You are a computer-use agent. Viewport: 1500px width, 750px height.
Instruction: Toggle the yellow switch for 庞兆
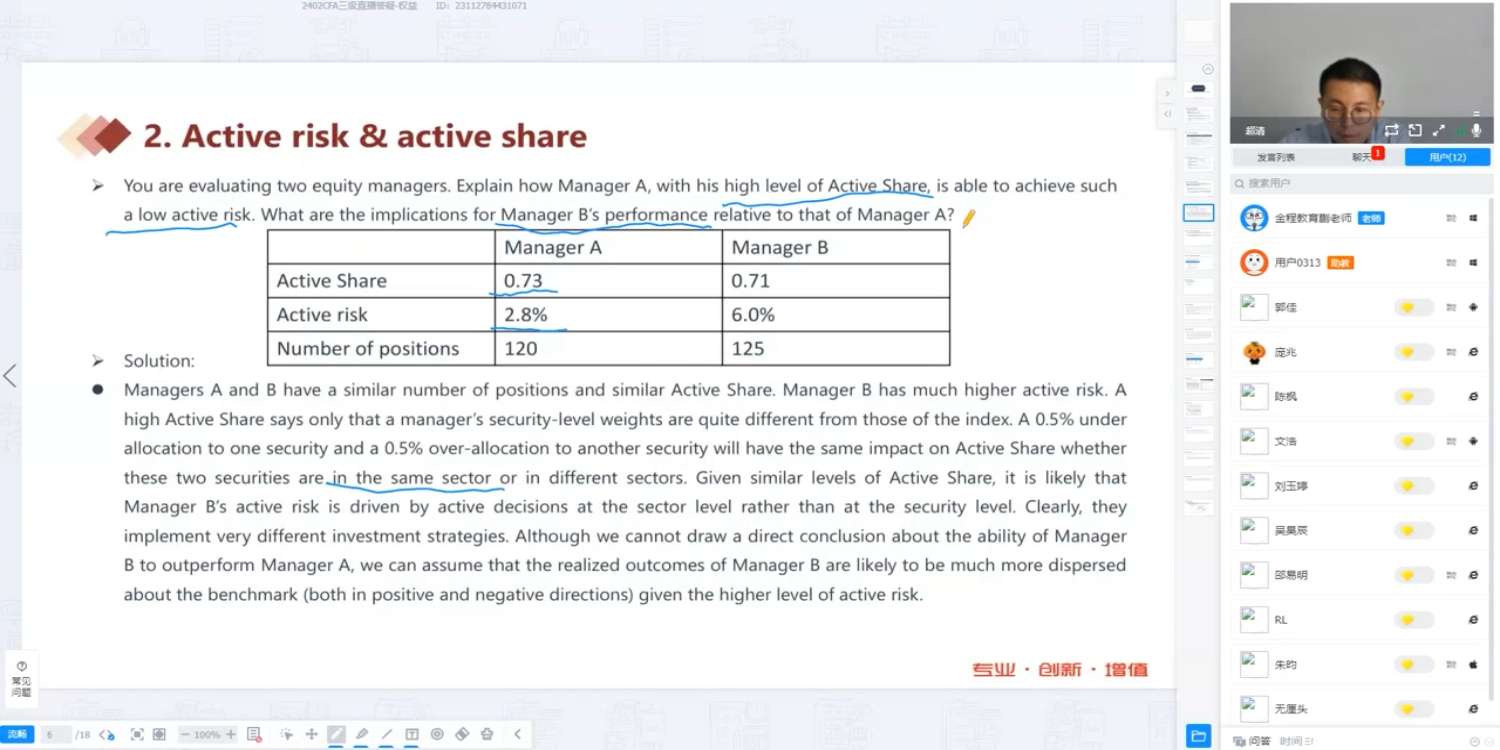pyautogui.click(x=1413, y=352)
